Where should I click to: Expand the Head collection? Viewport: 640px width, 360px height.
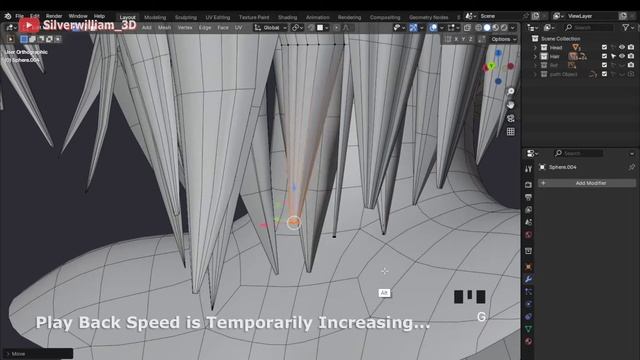(x=535, y=48)
